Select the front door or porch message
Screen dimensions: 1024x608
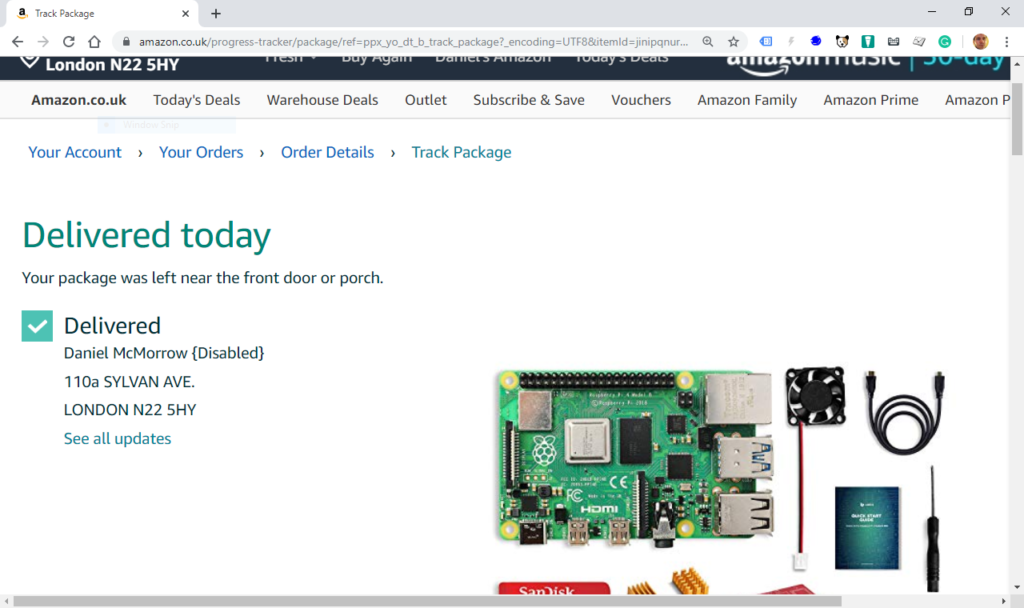[x=202, y=278]
